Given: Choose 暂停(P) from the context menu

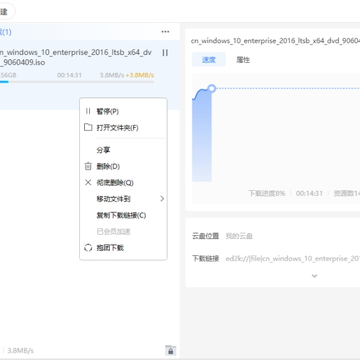Looking at the screenshot, I should pos(108,111).
